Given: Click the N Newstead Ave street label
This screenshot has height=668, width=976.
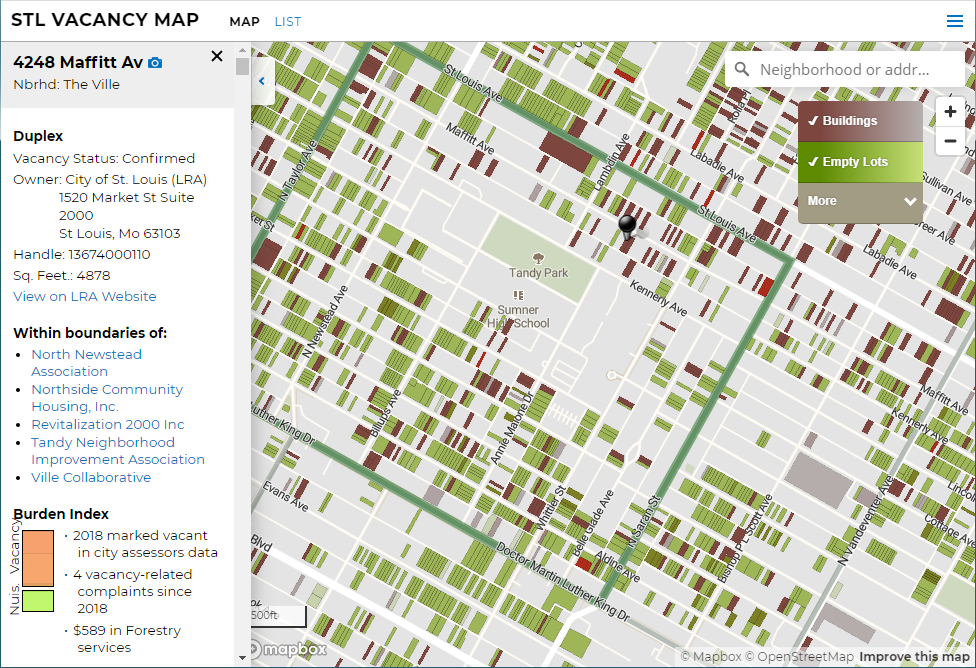Looking at the screenshot, I should (x=325, y=322).
